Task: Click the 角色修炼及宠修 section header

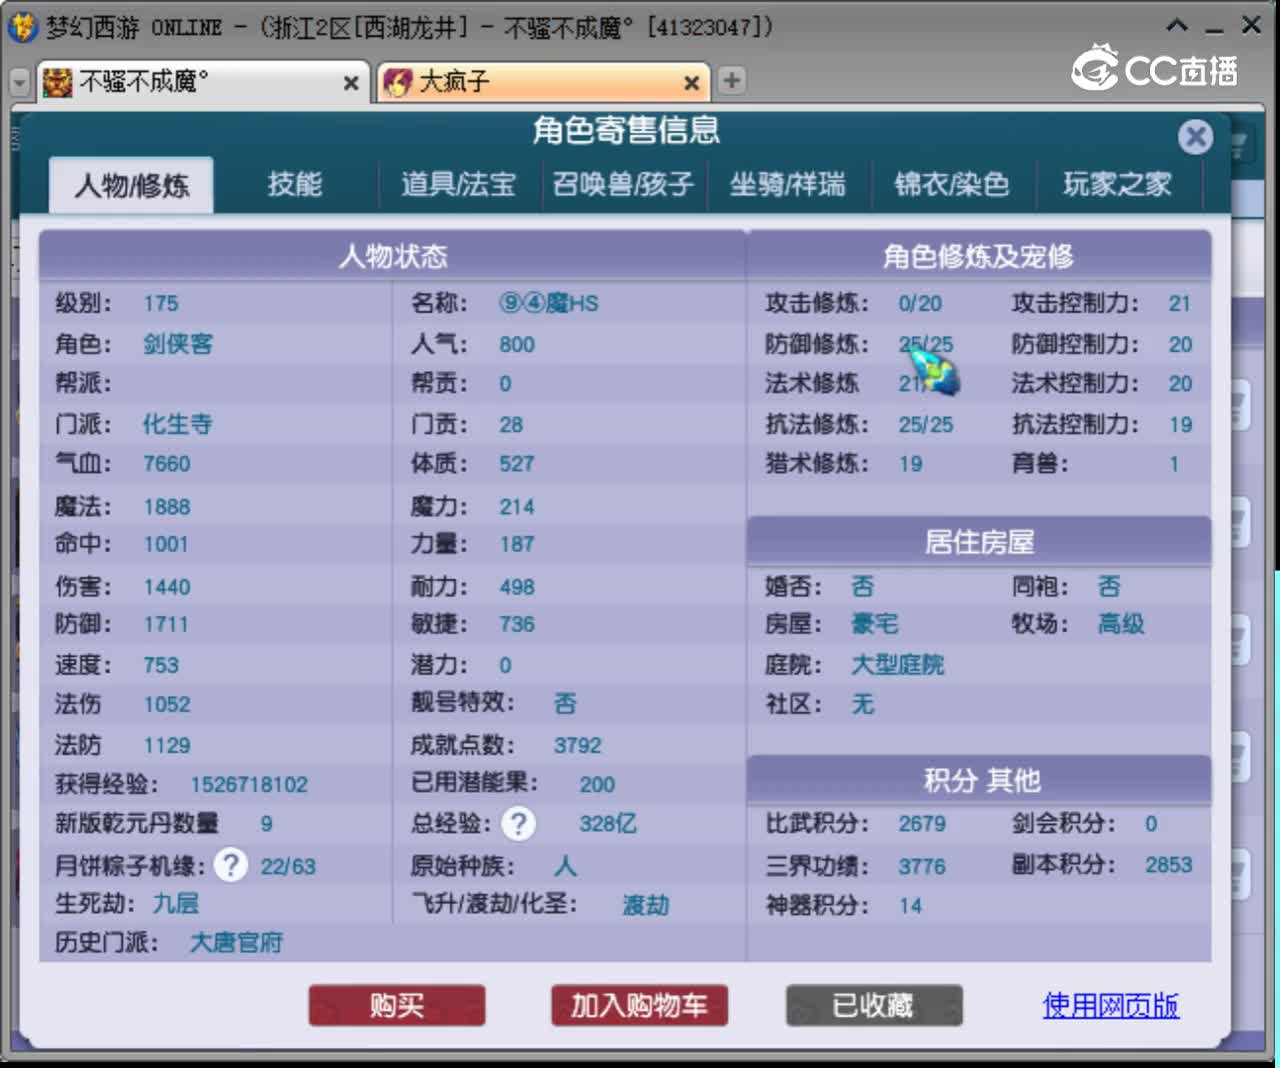Action: 979,256
